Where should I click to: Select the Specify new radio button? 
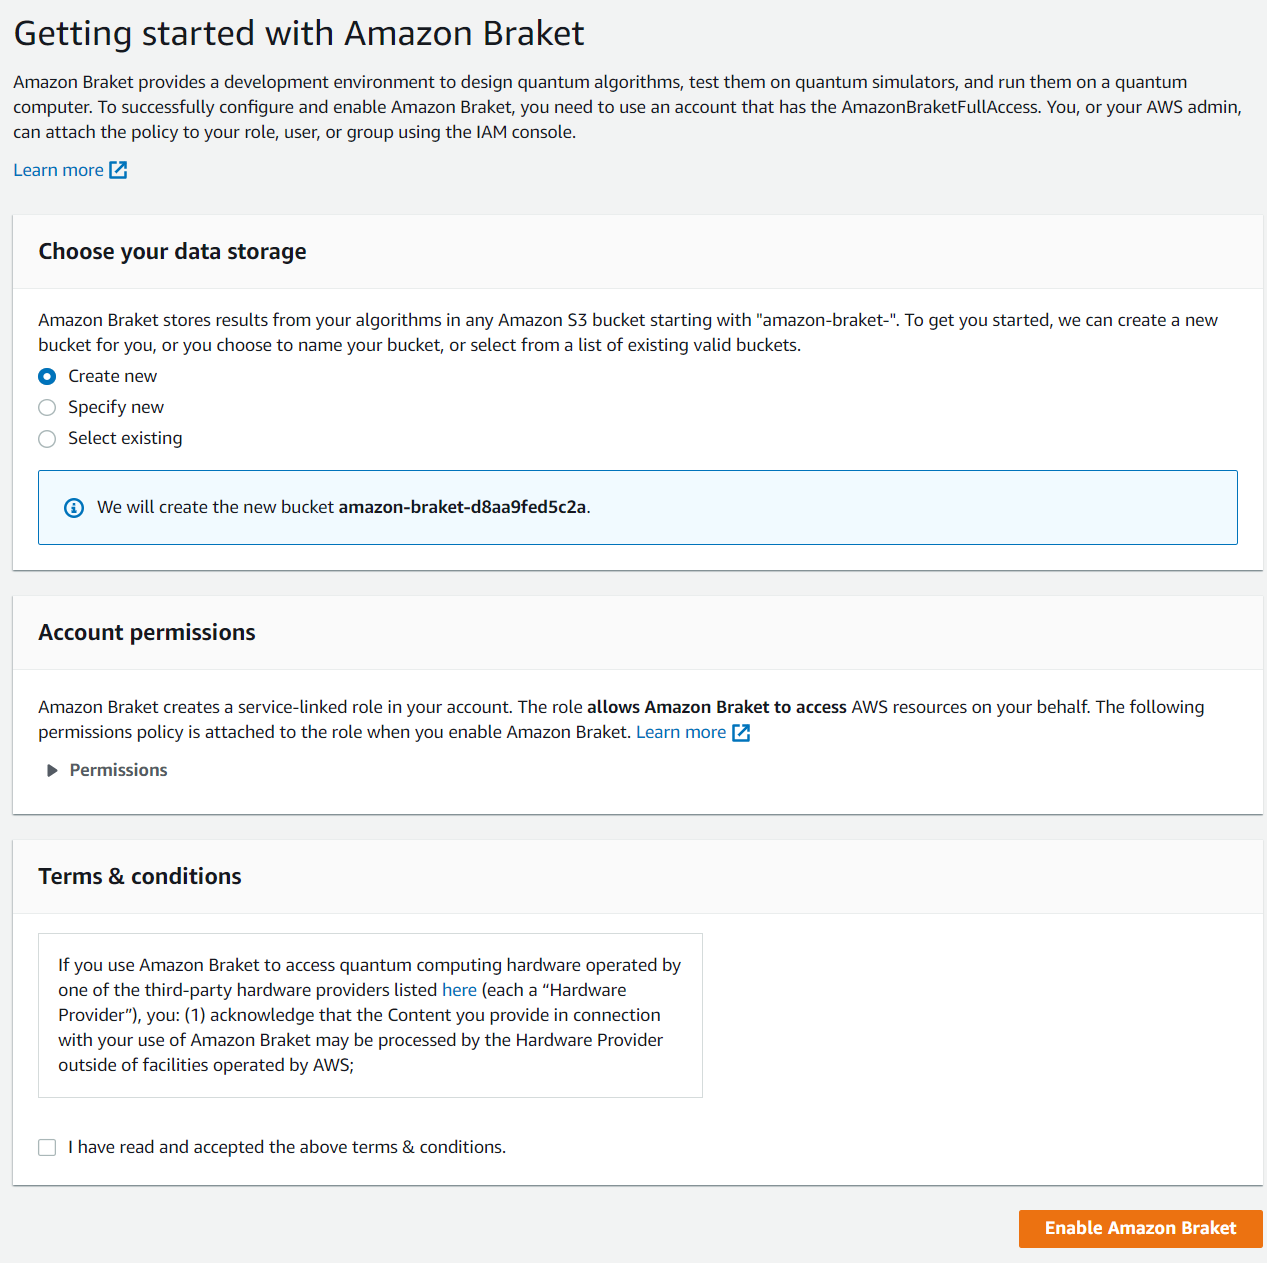(46, 407)
